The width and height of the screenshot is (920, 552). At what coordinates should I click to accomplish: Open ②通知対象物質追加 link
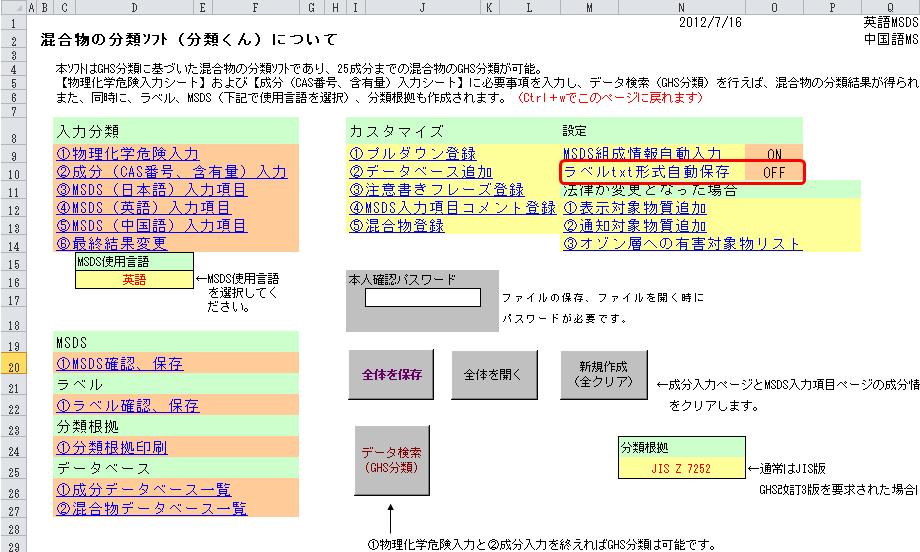click(x=634, y=226)
